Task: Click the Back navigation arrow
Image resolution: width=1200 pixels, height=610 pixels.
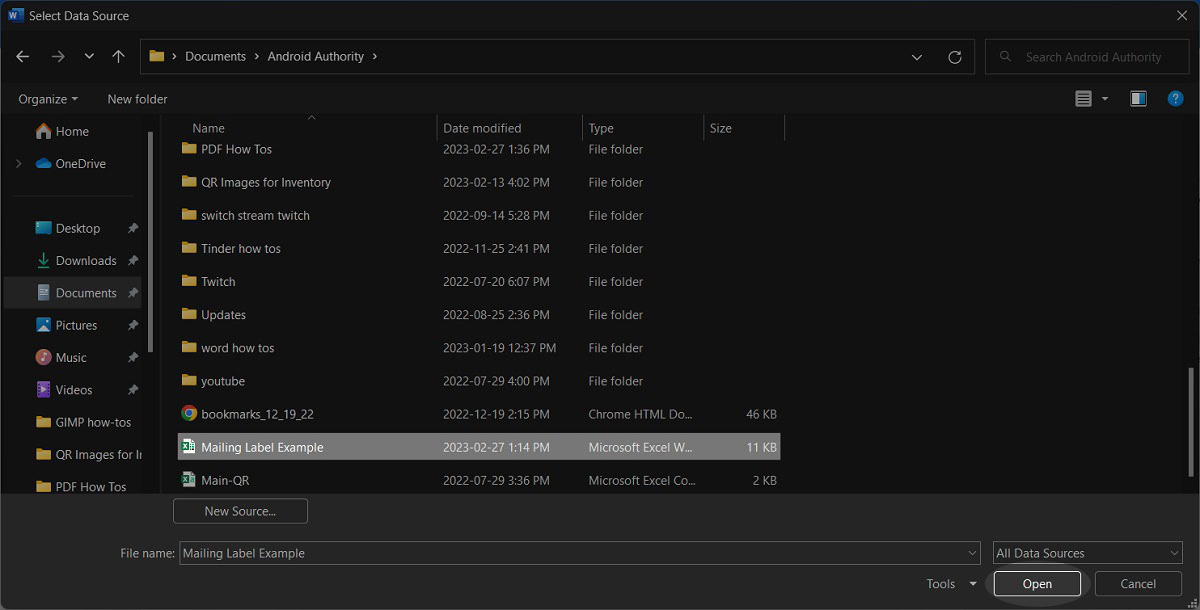Action: click(23, 57)
